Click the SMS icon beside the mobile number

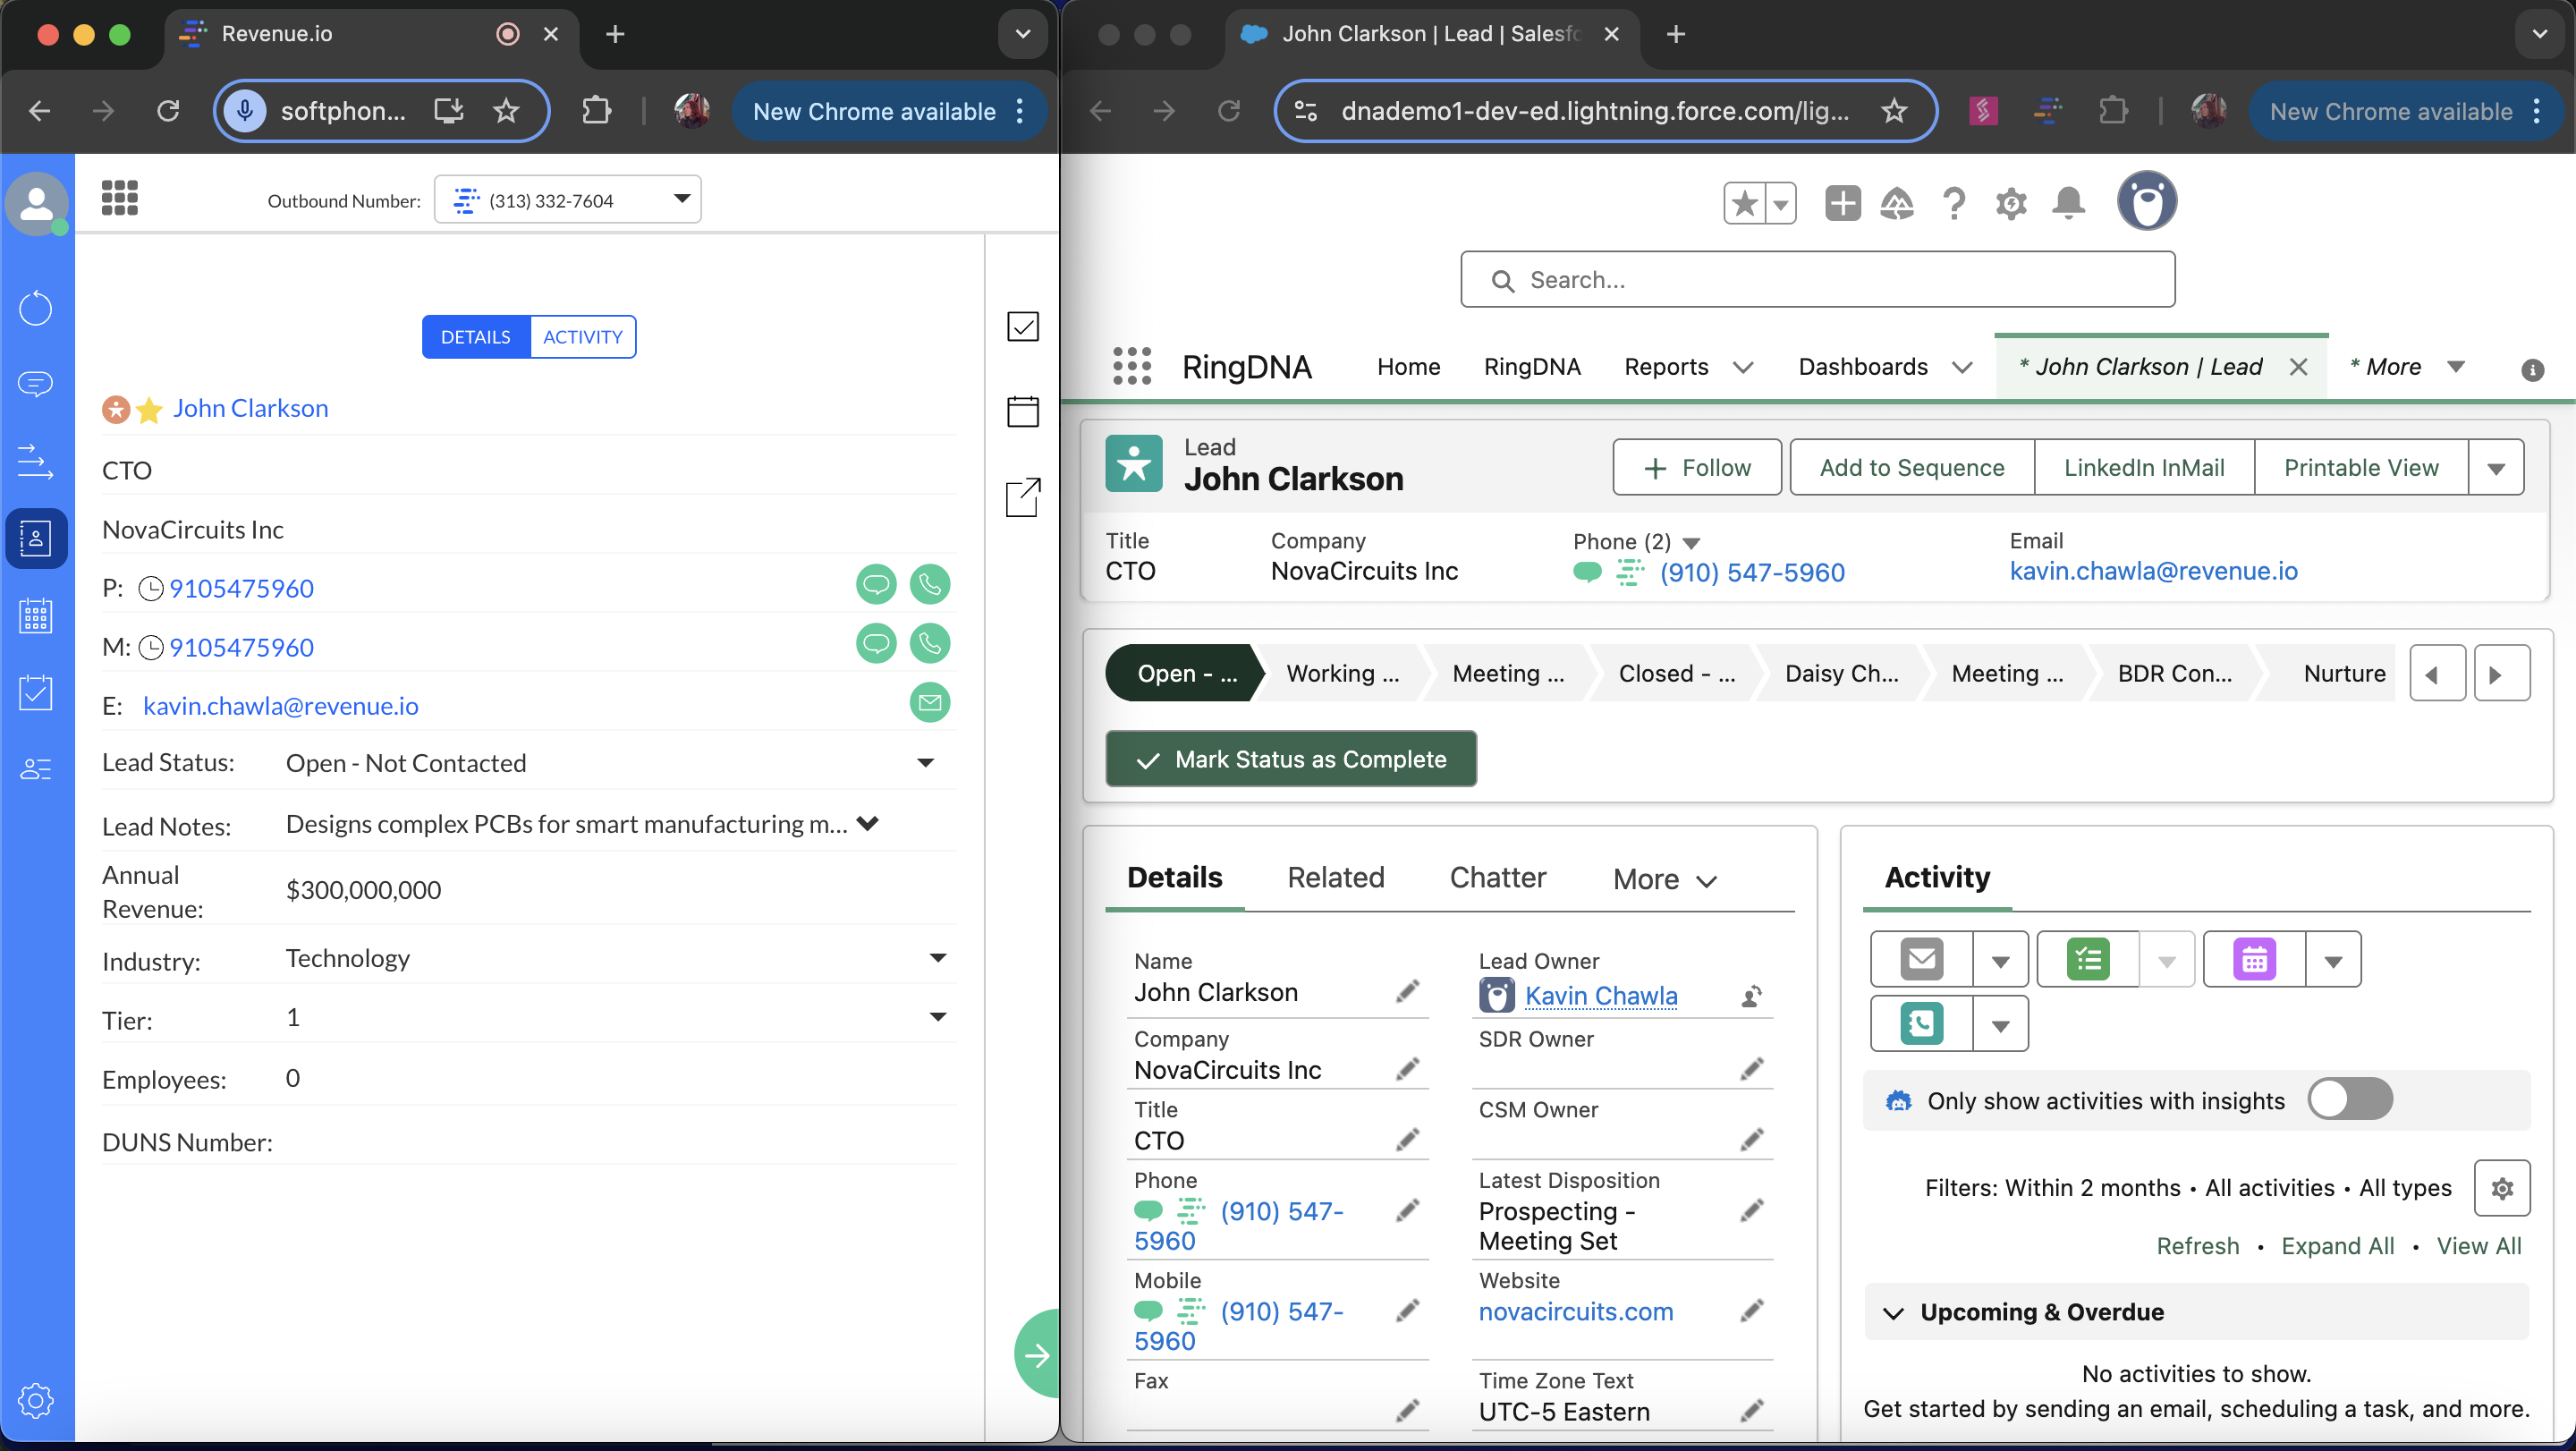pyautogui.click(x=876, y=644)
